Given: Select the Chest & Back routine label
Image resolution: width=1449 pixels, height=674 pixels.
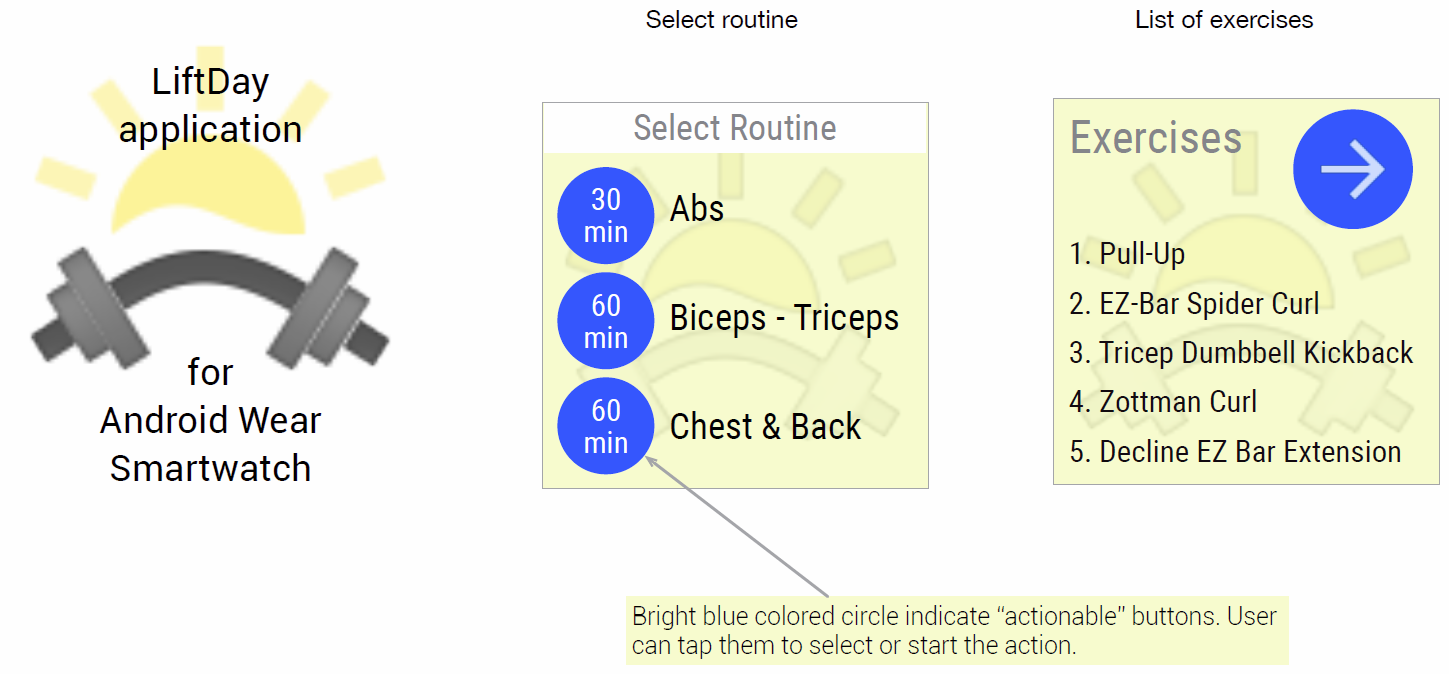Looking at the screenshot, I should click(x=765, y=426).
